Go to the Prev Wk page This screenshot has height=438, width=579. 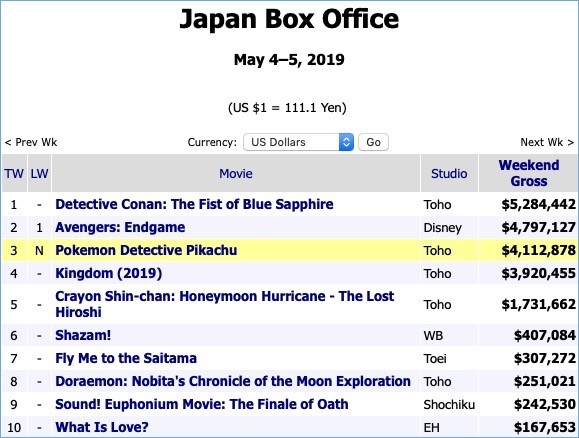pyautogui.click(x=31, y=142)
